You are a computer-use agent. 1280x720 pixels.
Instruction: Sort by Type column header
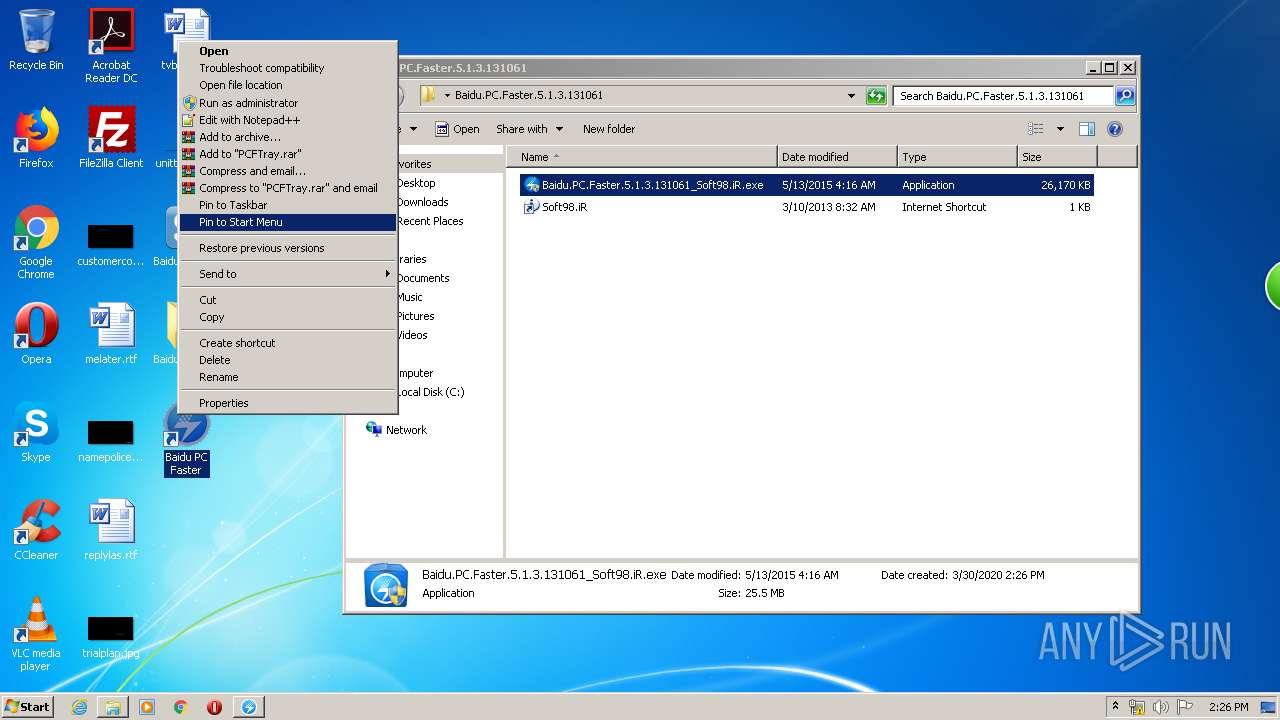pos(957,157)
